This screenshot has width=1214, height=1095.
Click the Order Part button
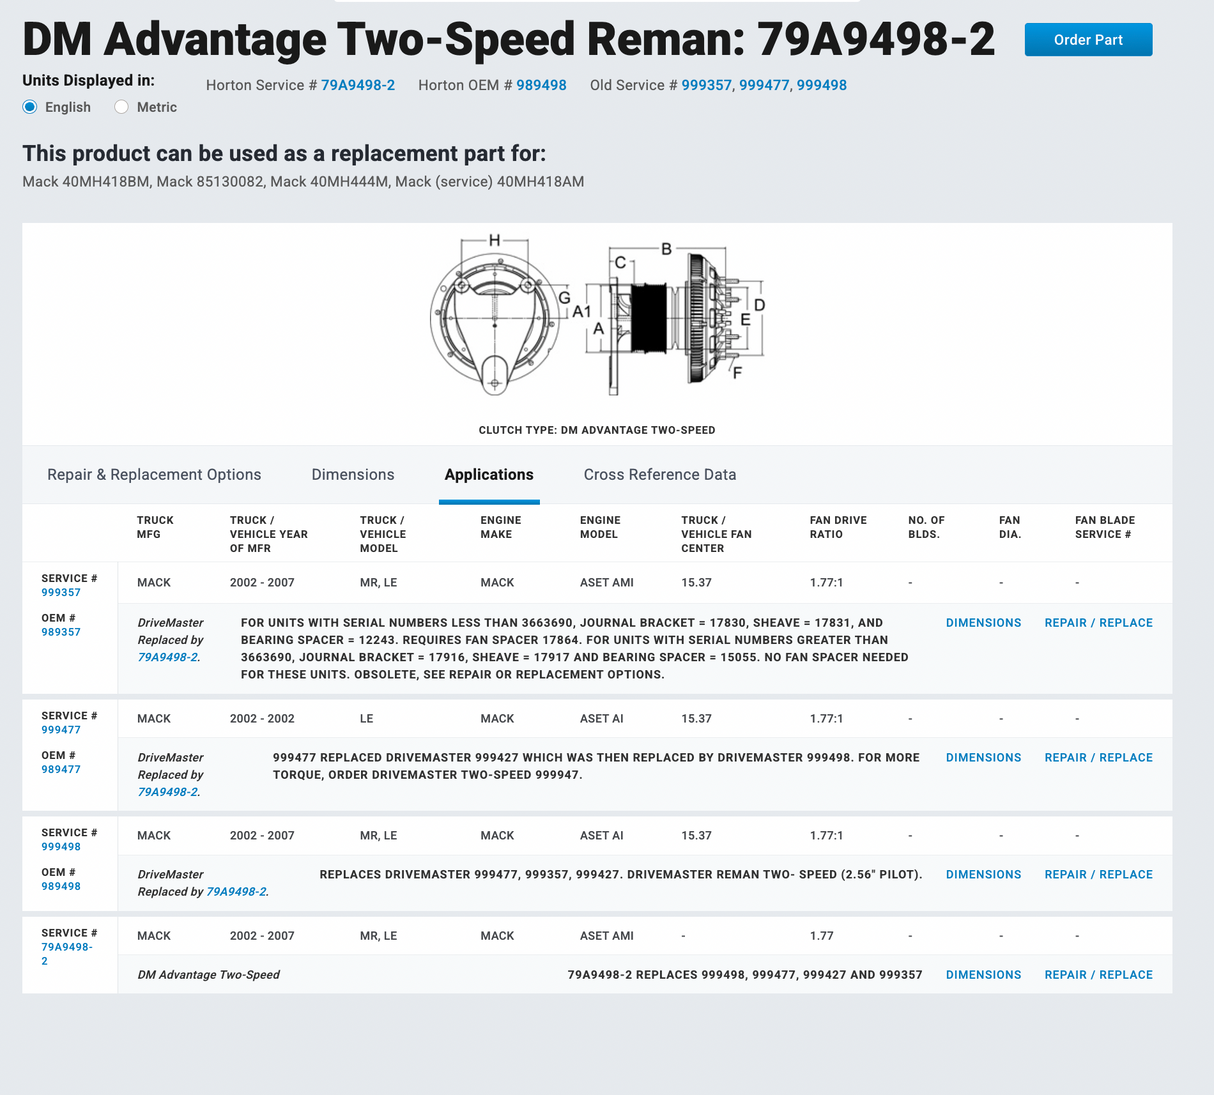1088,40
